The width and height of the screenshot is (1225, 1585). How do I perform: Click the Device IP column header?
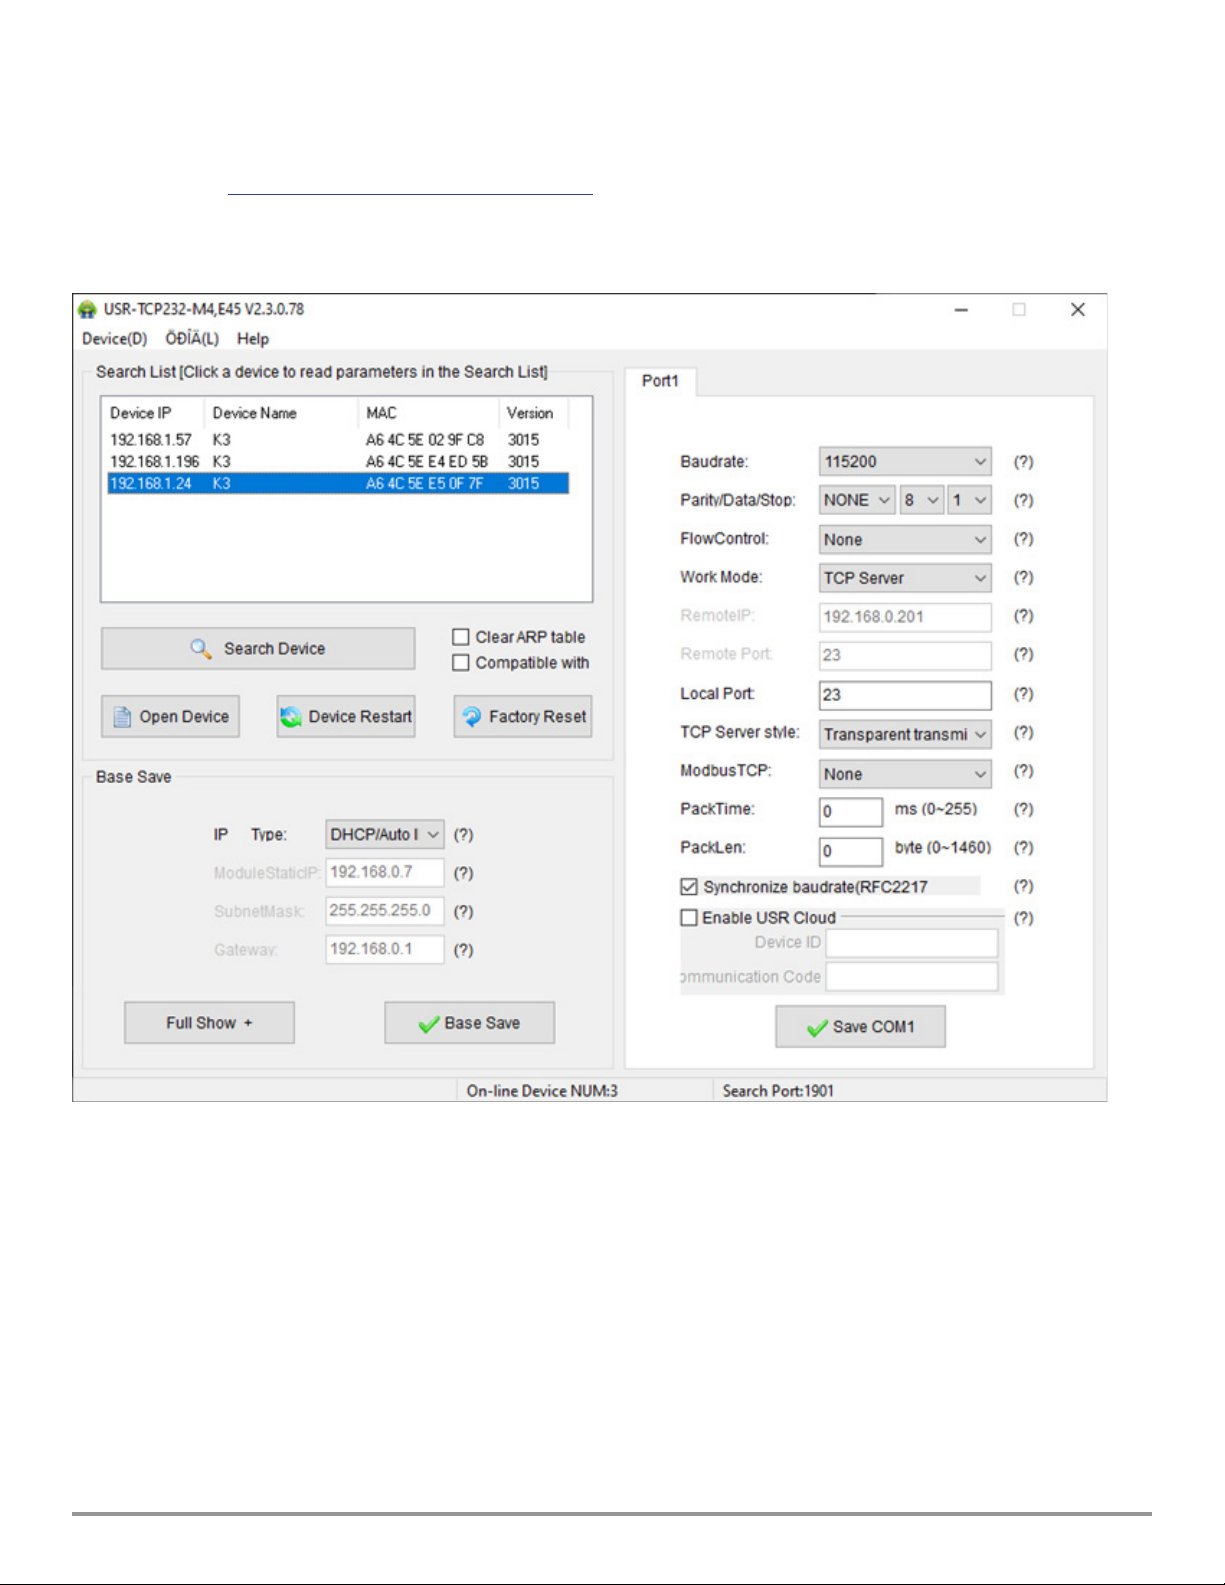coord(154,413)
